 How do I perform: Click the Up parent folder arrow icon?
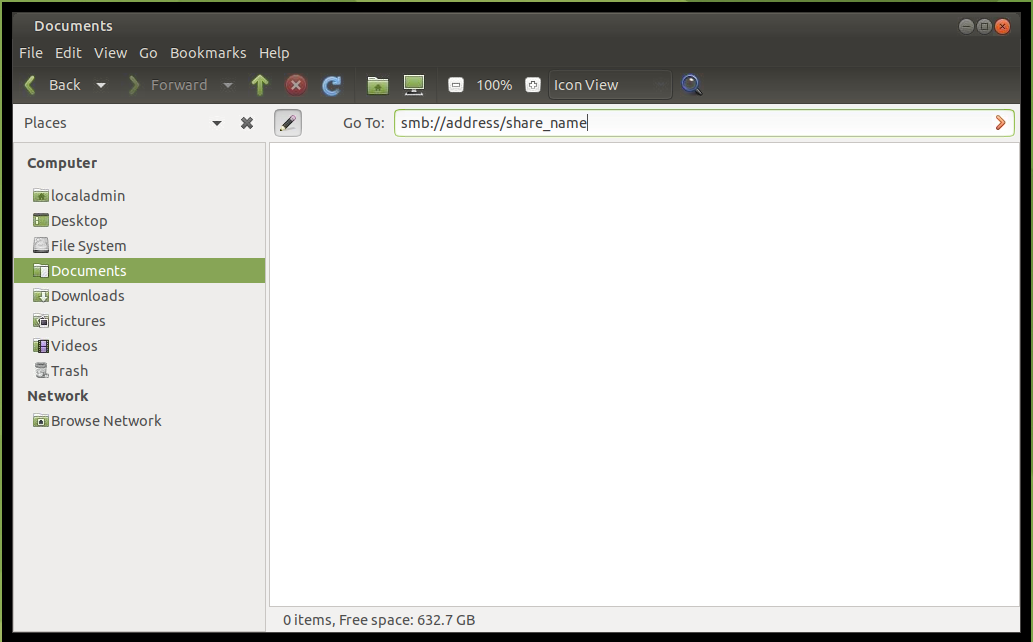(260, 85)
